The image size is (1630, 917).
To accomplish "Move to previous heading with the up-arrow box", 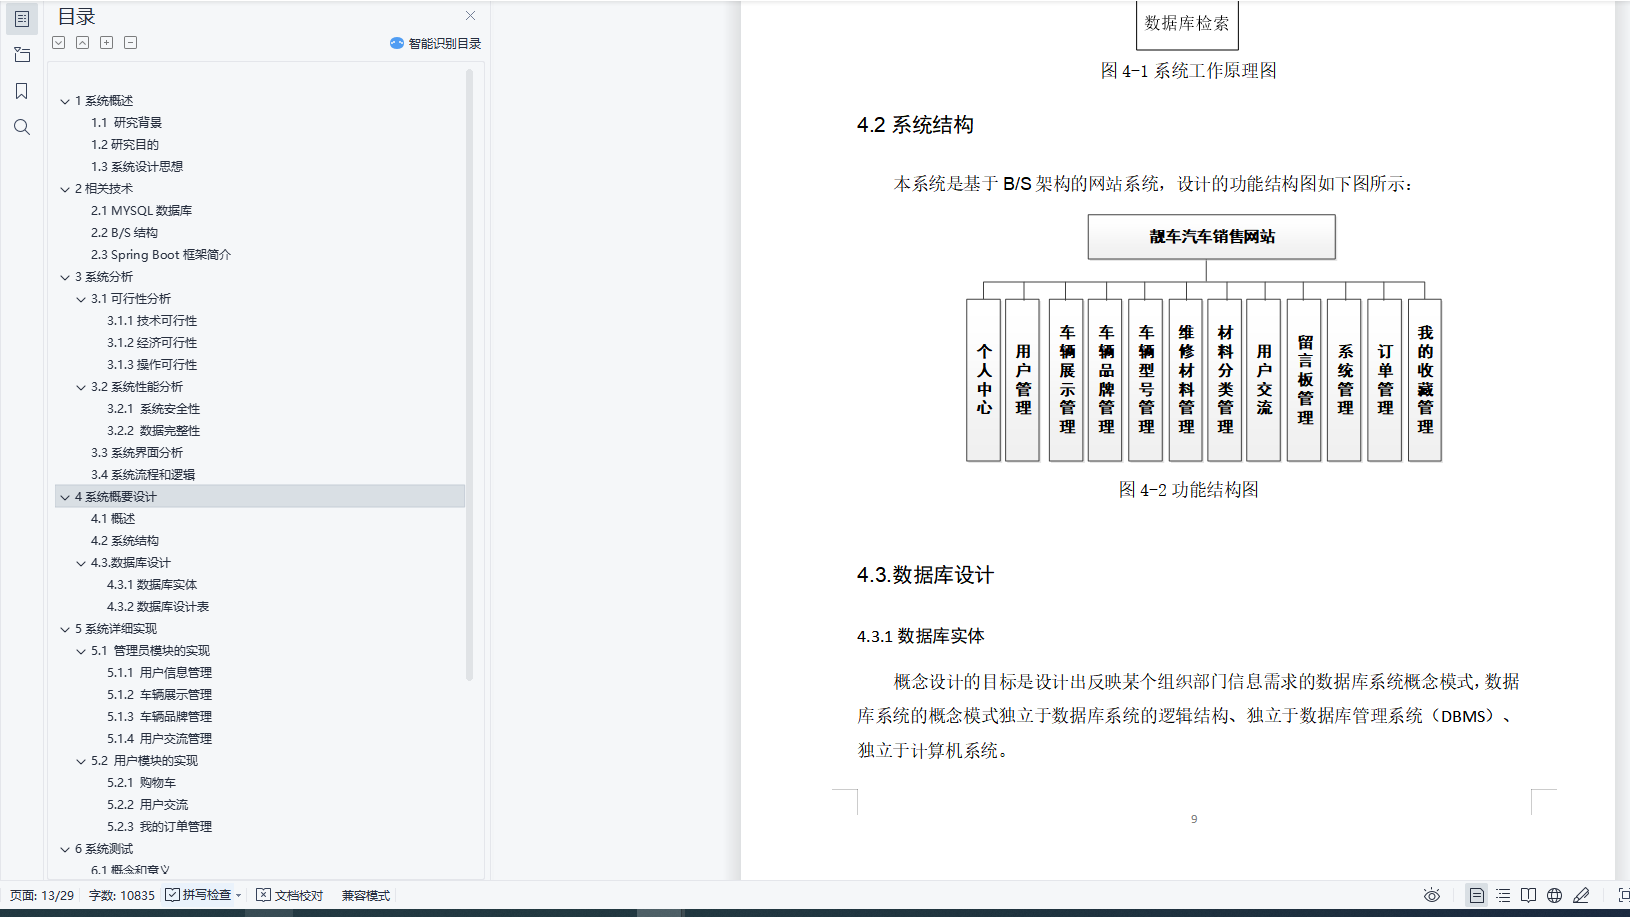I will (x=83, y=43).
